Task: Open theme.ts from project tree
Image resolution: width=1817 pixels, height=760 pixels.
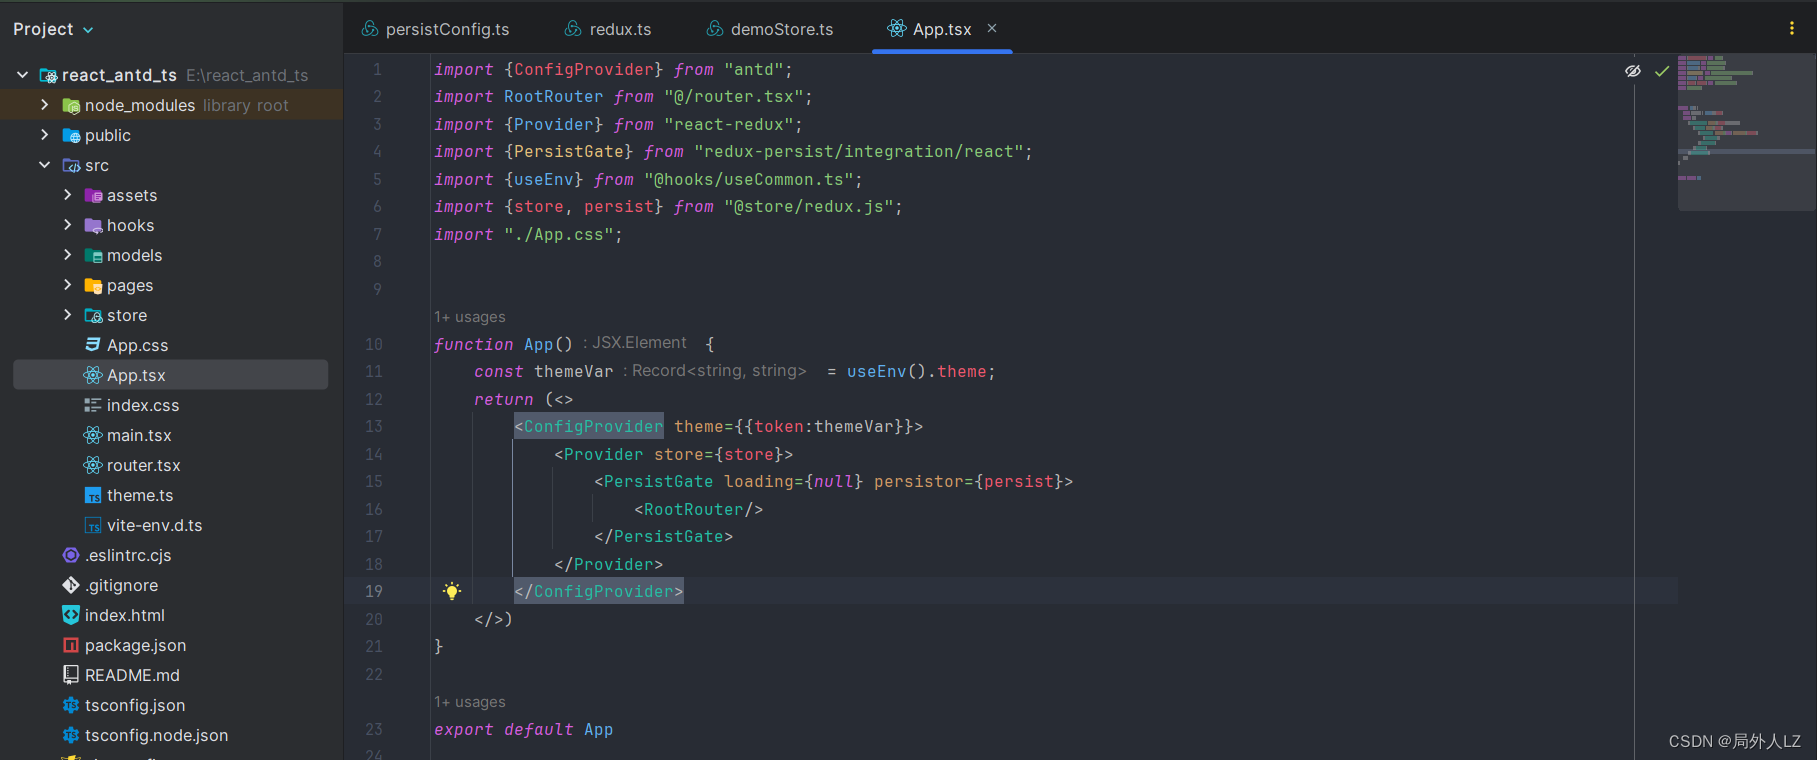Action: (140, 495)
